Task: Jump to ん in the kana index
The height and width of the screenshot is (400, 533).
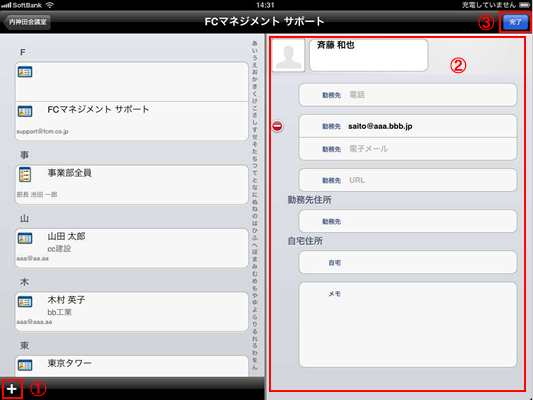Action: [255, 367]
